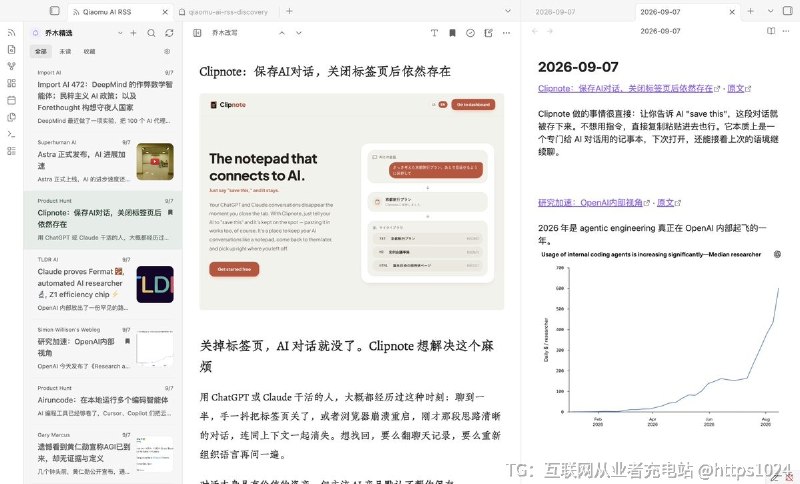Open Gary Marcus AGI article
800x484 pixels.
[103, 453]
